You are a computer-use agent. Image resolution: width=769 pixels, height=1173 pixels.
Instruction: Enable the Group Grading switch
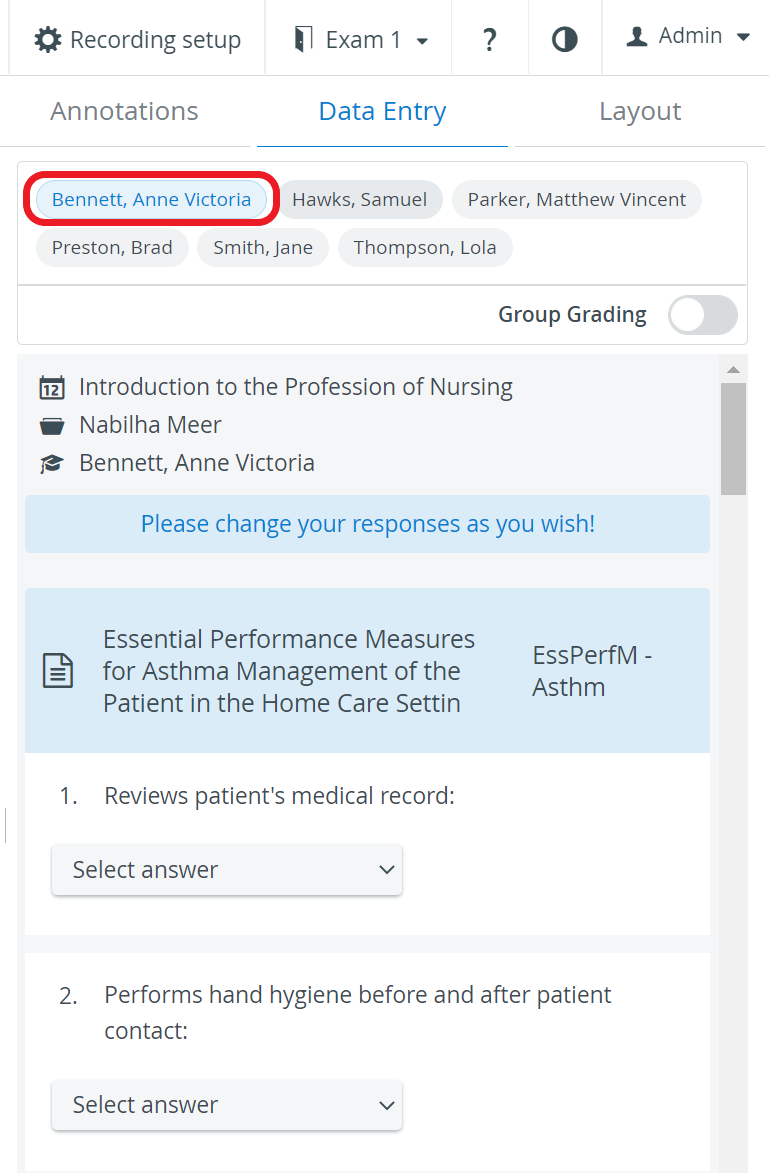click(702, 315)
